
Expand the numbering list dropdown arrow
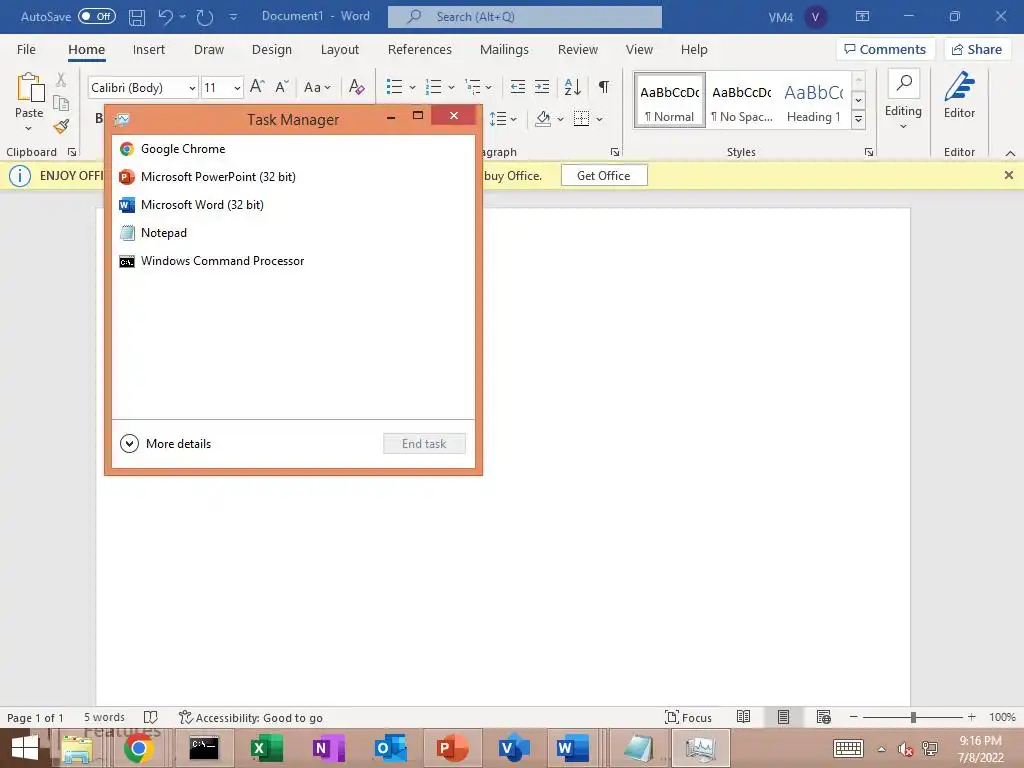click(451, 87)
